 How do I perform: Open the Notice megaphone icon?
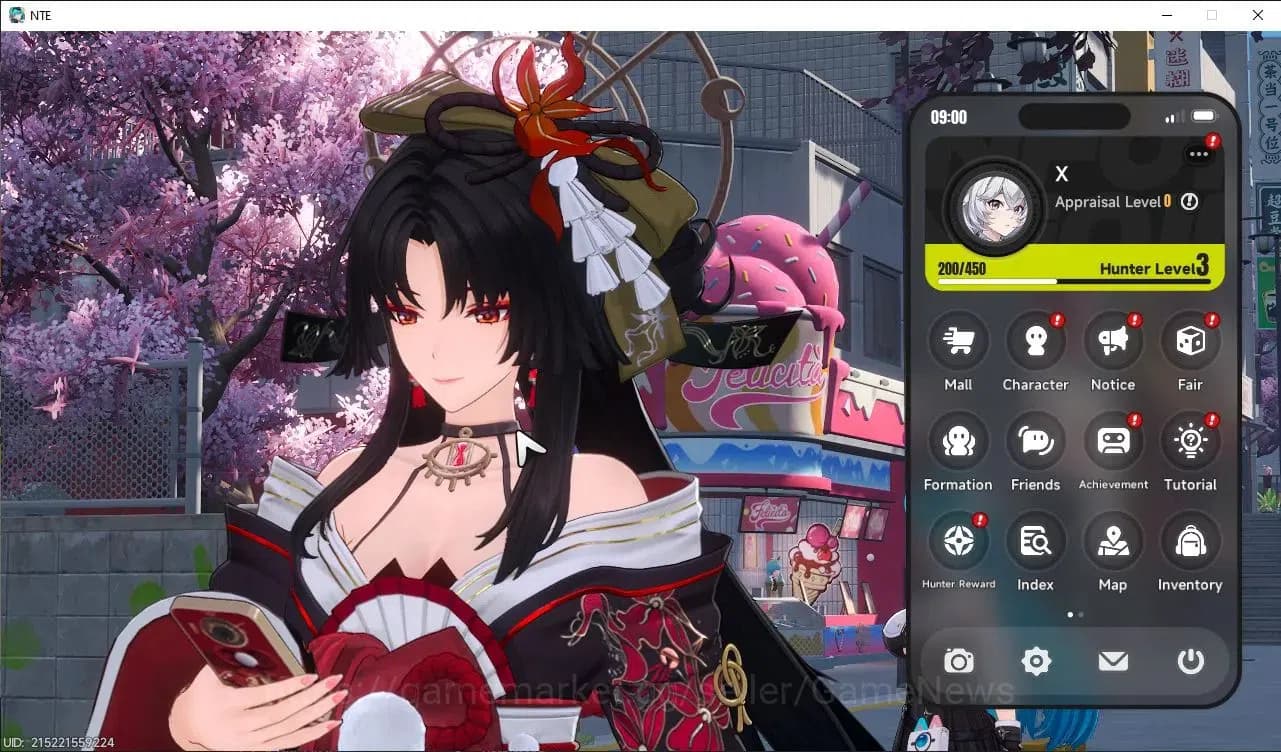coord(1113,341)
